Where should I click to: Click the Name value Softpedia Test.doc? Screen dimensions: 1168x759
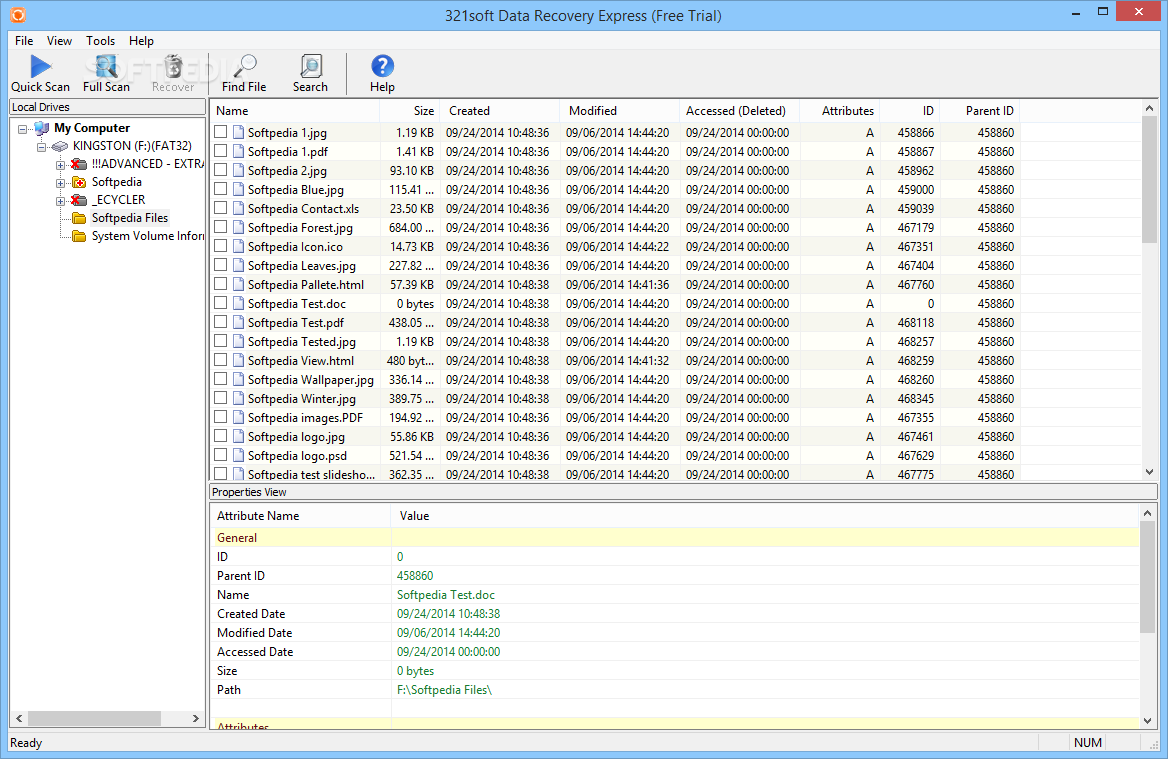[445, 594]
